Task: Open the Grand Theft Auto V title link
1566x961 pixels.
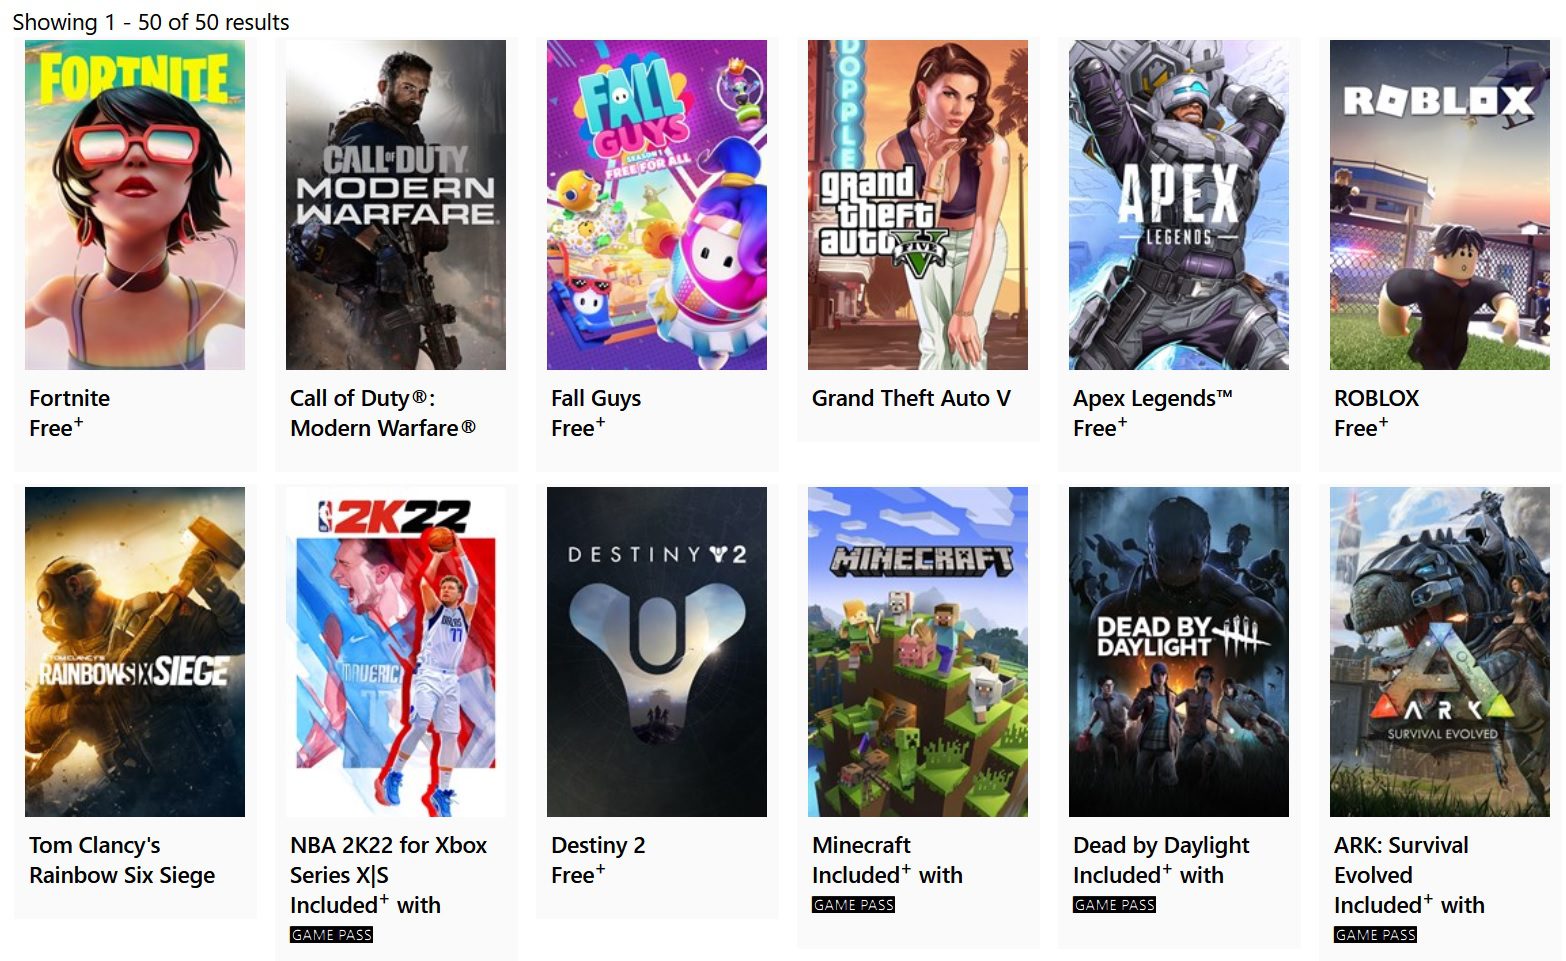Action: 911,398
